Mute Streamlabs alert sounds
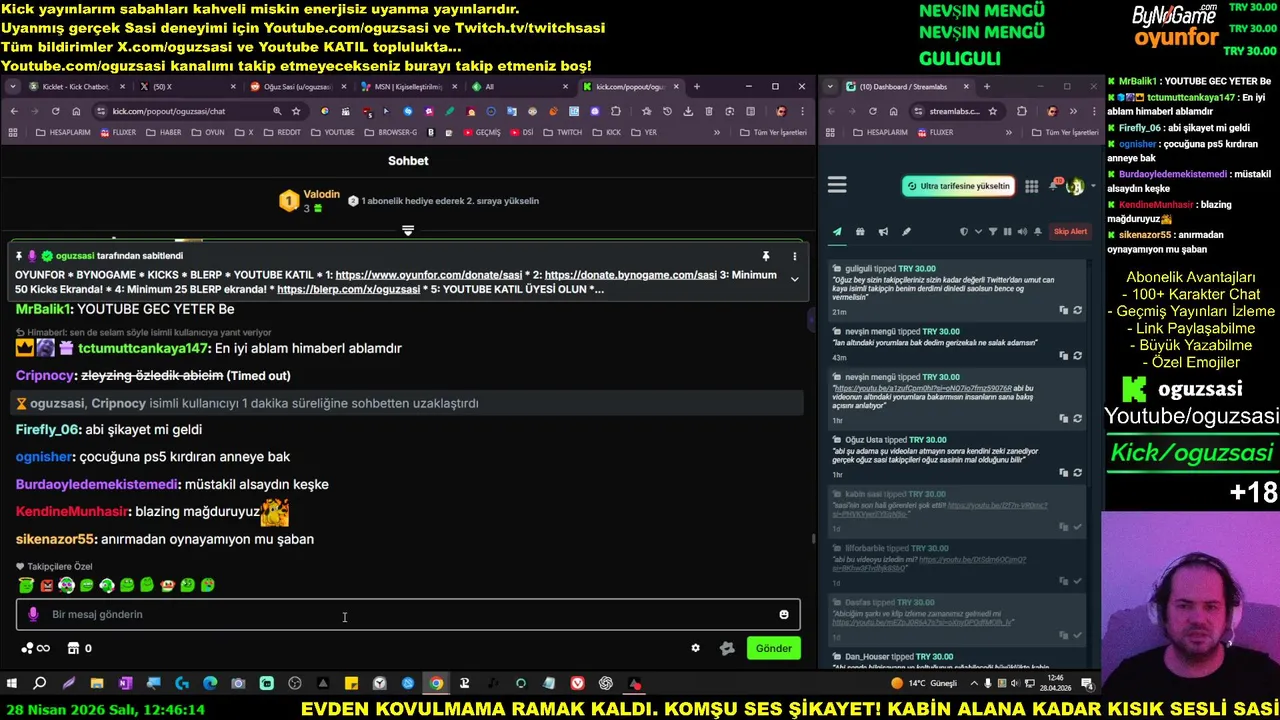The width and height of the screenshot is (1280, 720). [x=1021, y=232]
